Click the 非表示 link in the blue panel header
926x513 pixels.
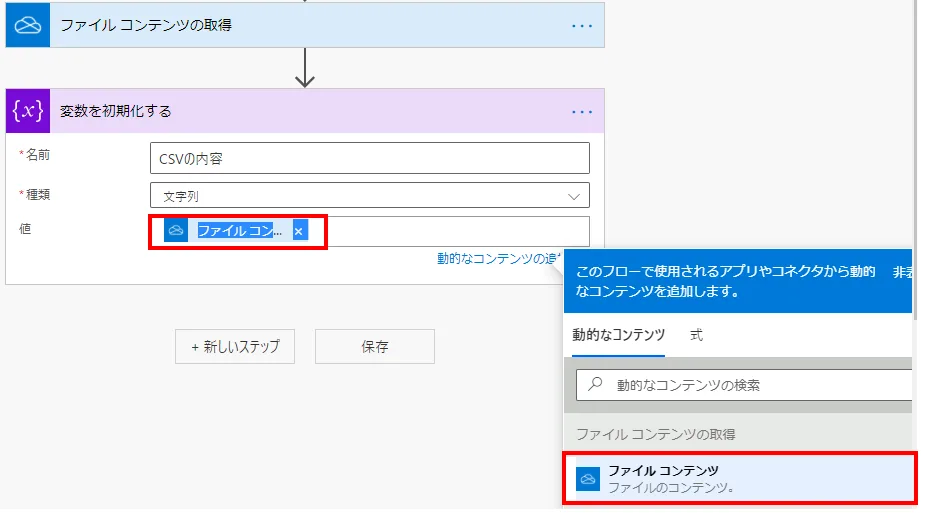(x=902, y=272)
